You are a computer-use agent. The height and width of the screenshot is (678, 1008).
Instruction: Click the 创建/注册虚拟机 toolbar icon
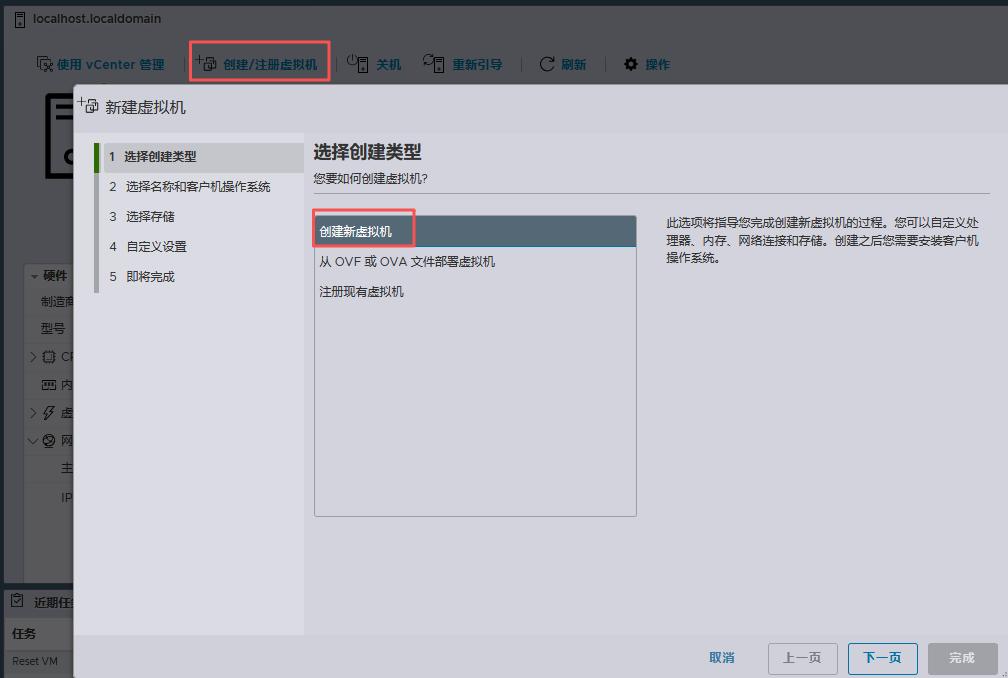[x=208, y=62]
